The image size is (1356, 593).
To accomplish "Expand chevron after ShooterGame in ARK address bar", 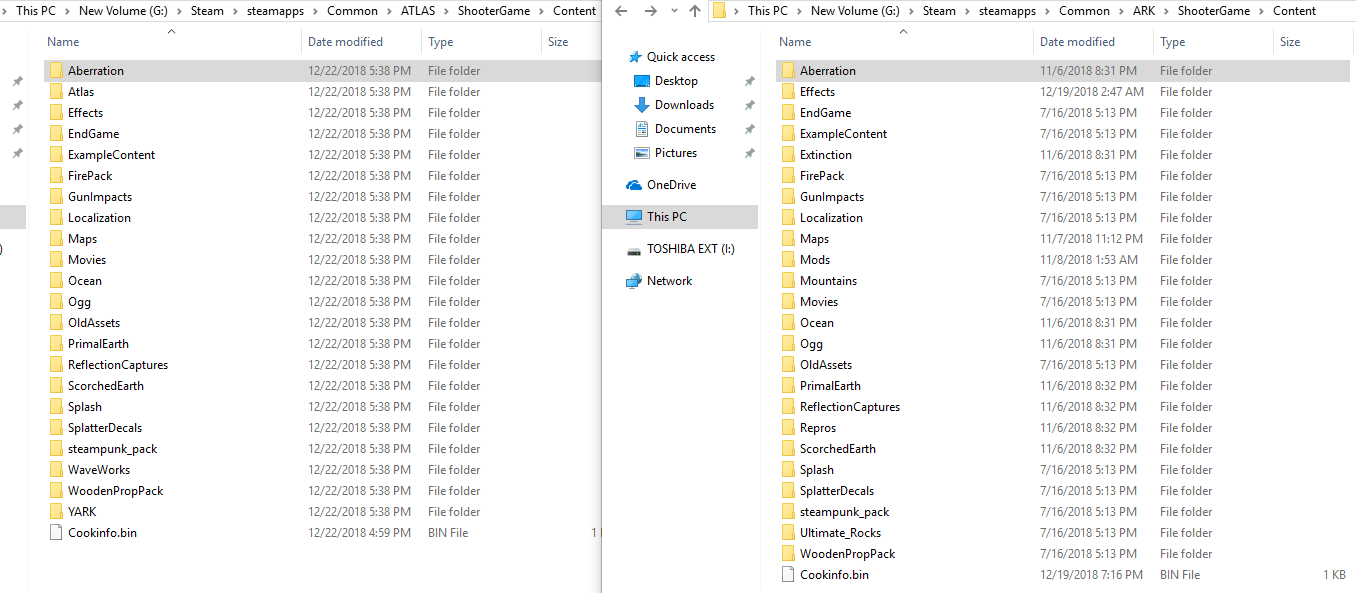I will (1261, 11).
